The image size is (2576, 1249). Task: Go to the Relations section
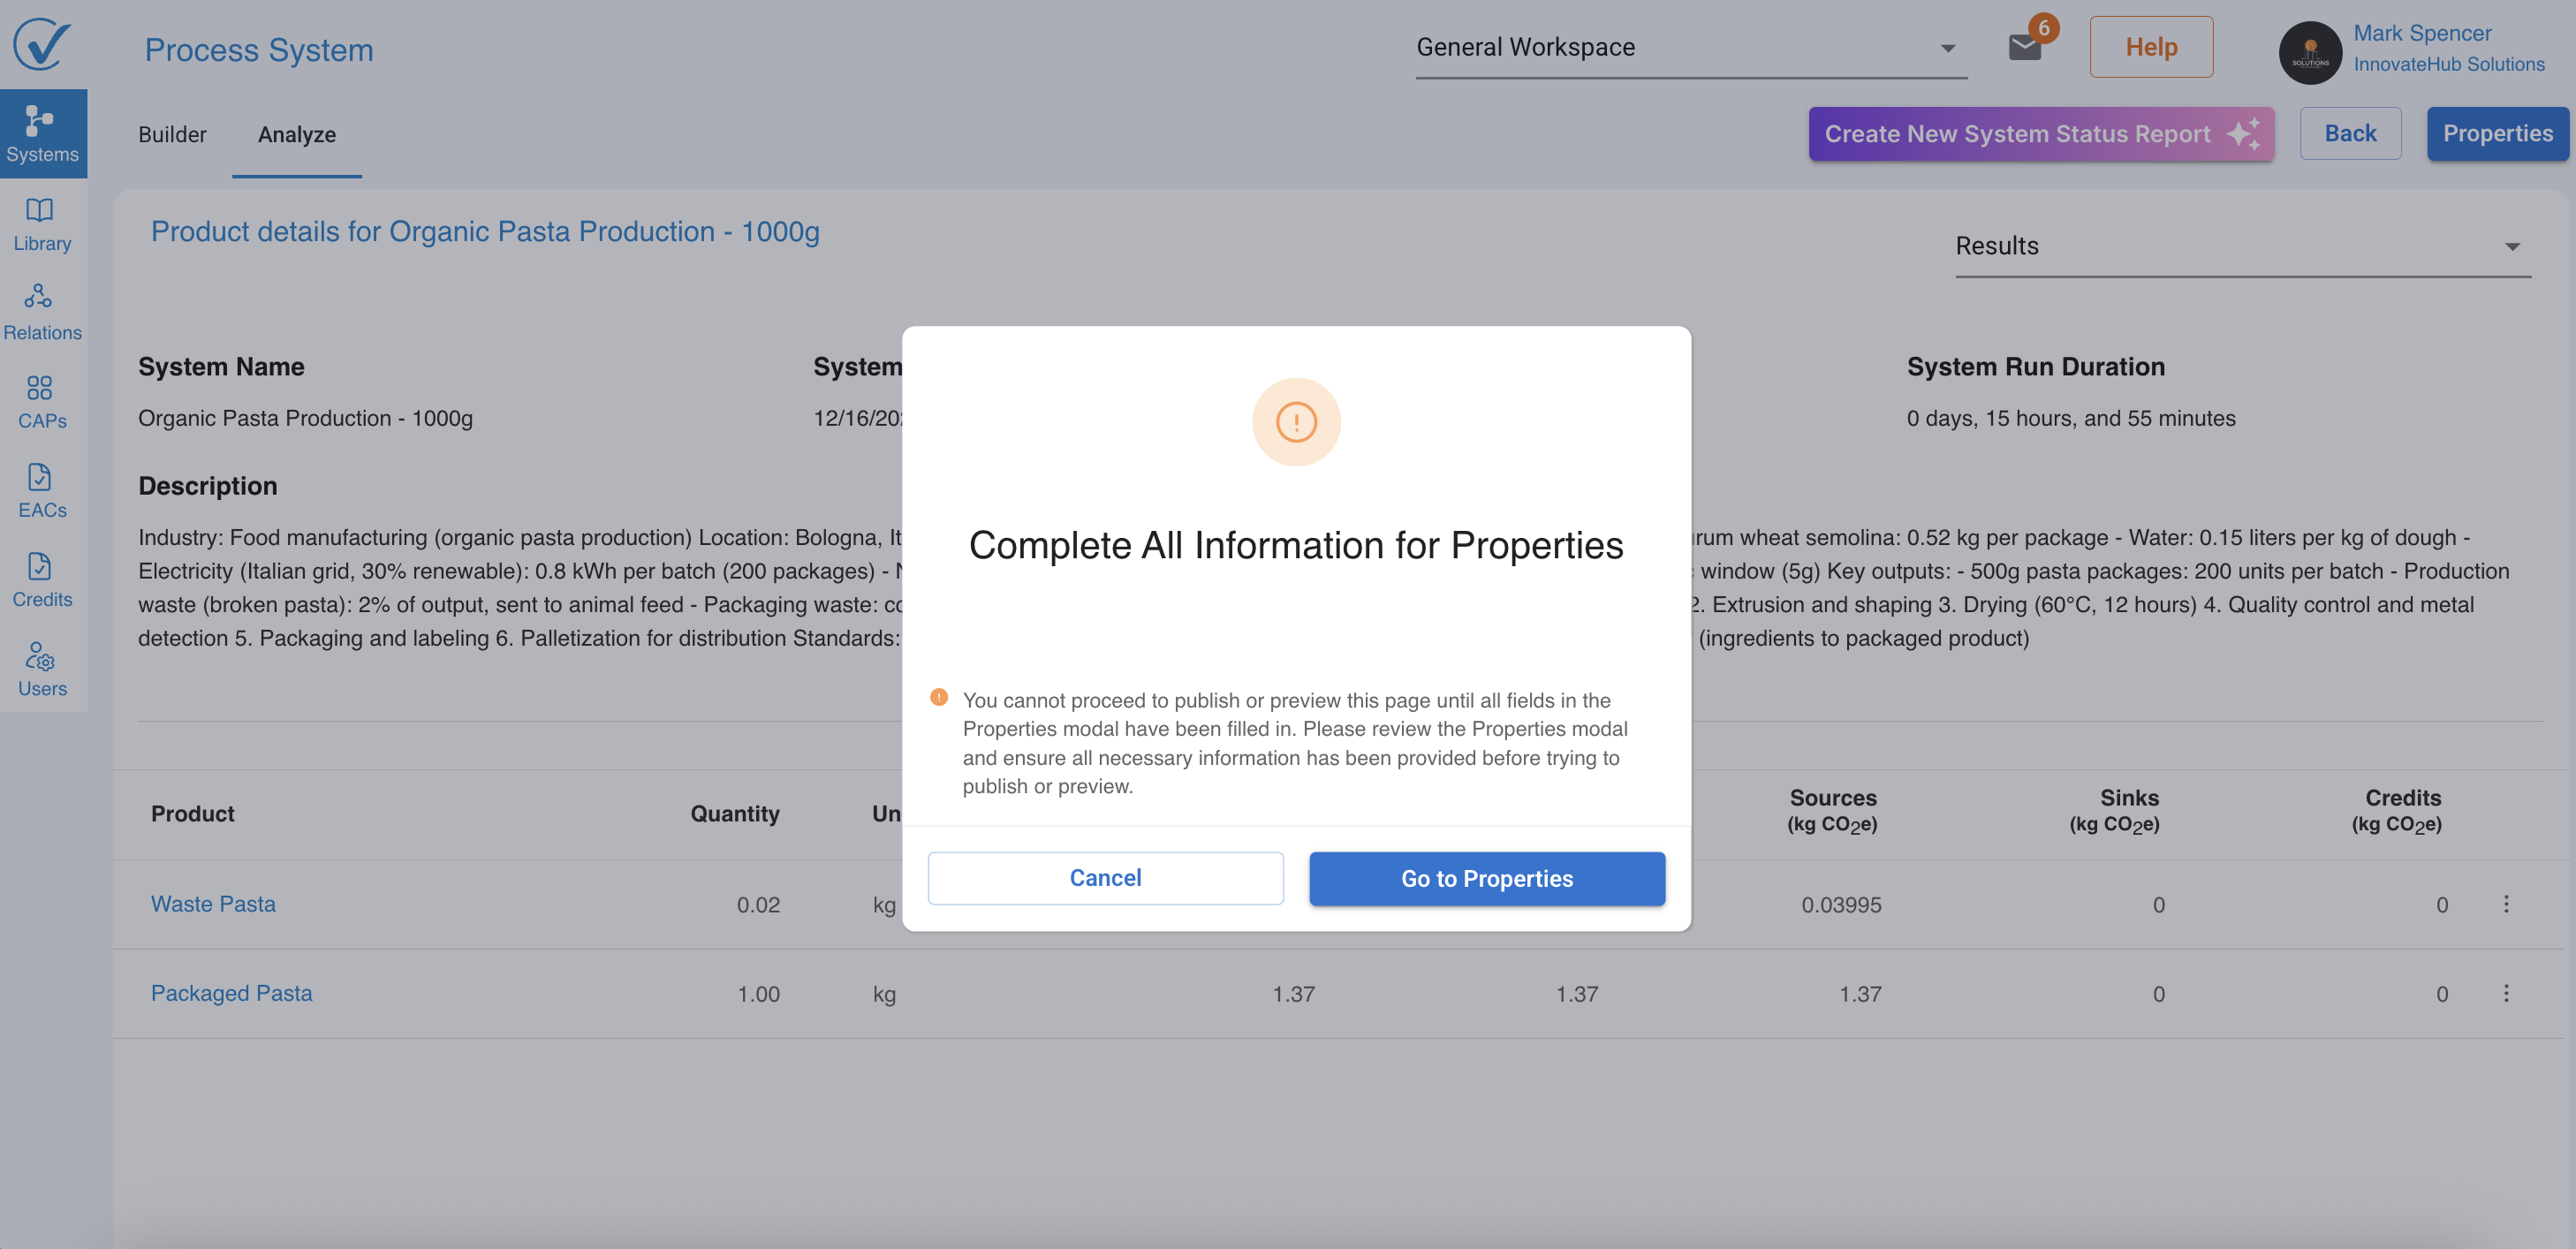41,312
